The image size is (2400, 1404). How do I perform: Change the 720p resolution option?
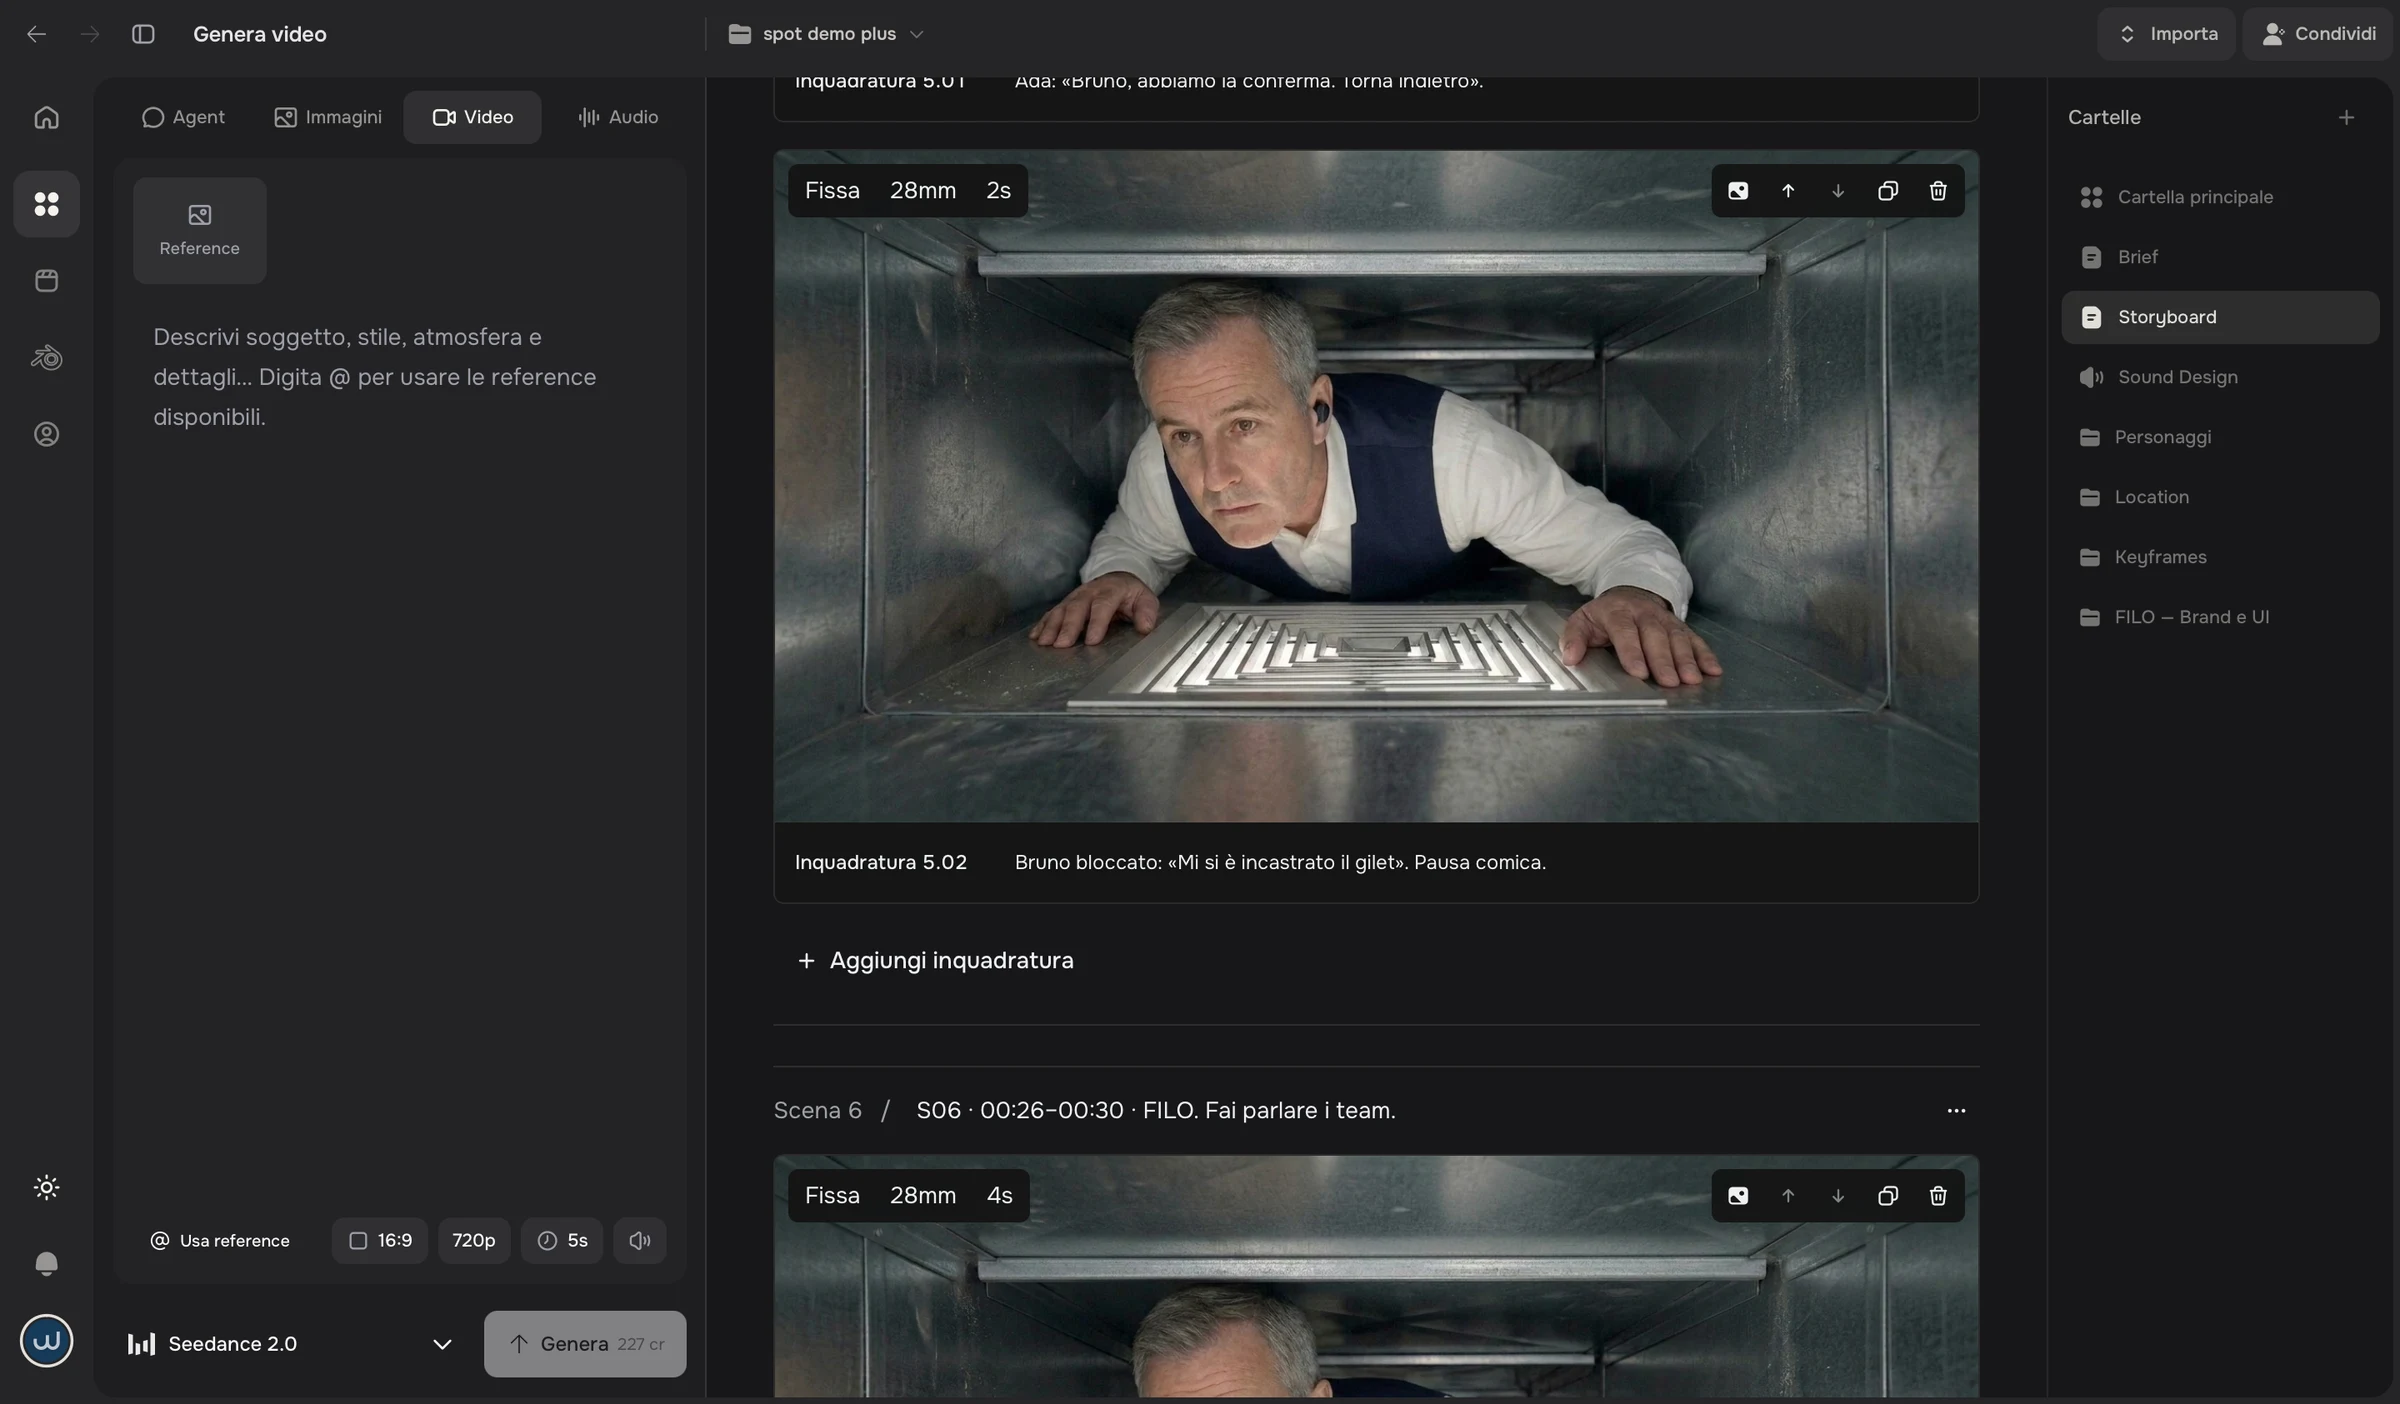coord(474,1241)
